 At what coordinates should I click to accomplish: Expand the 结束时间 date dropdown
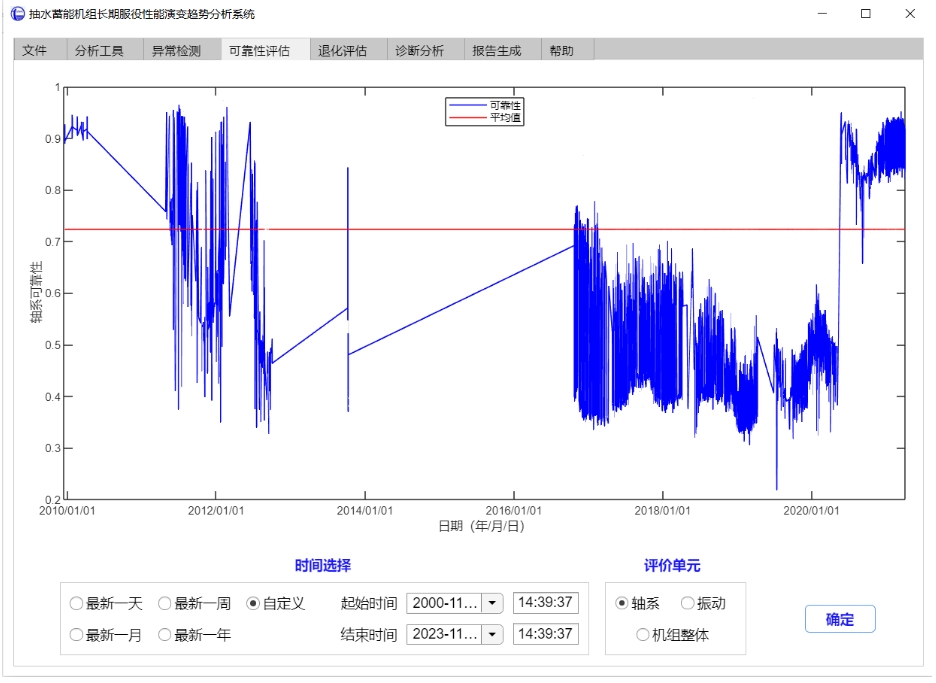(492, 634)
